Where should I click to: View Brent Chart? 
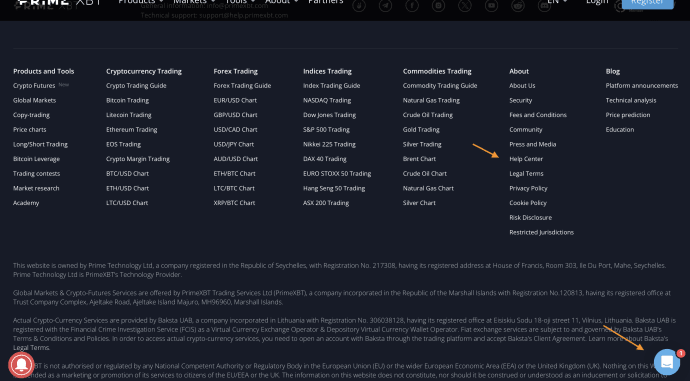419,159
